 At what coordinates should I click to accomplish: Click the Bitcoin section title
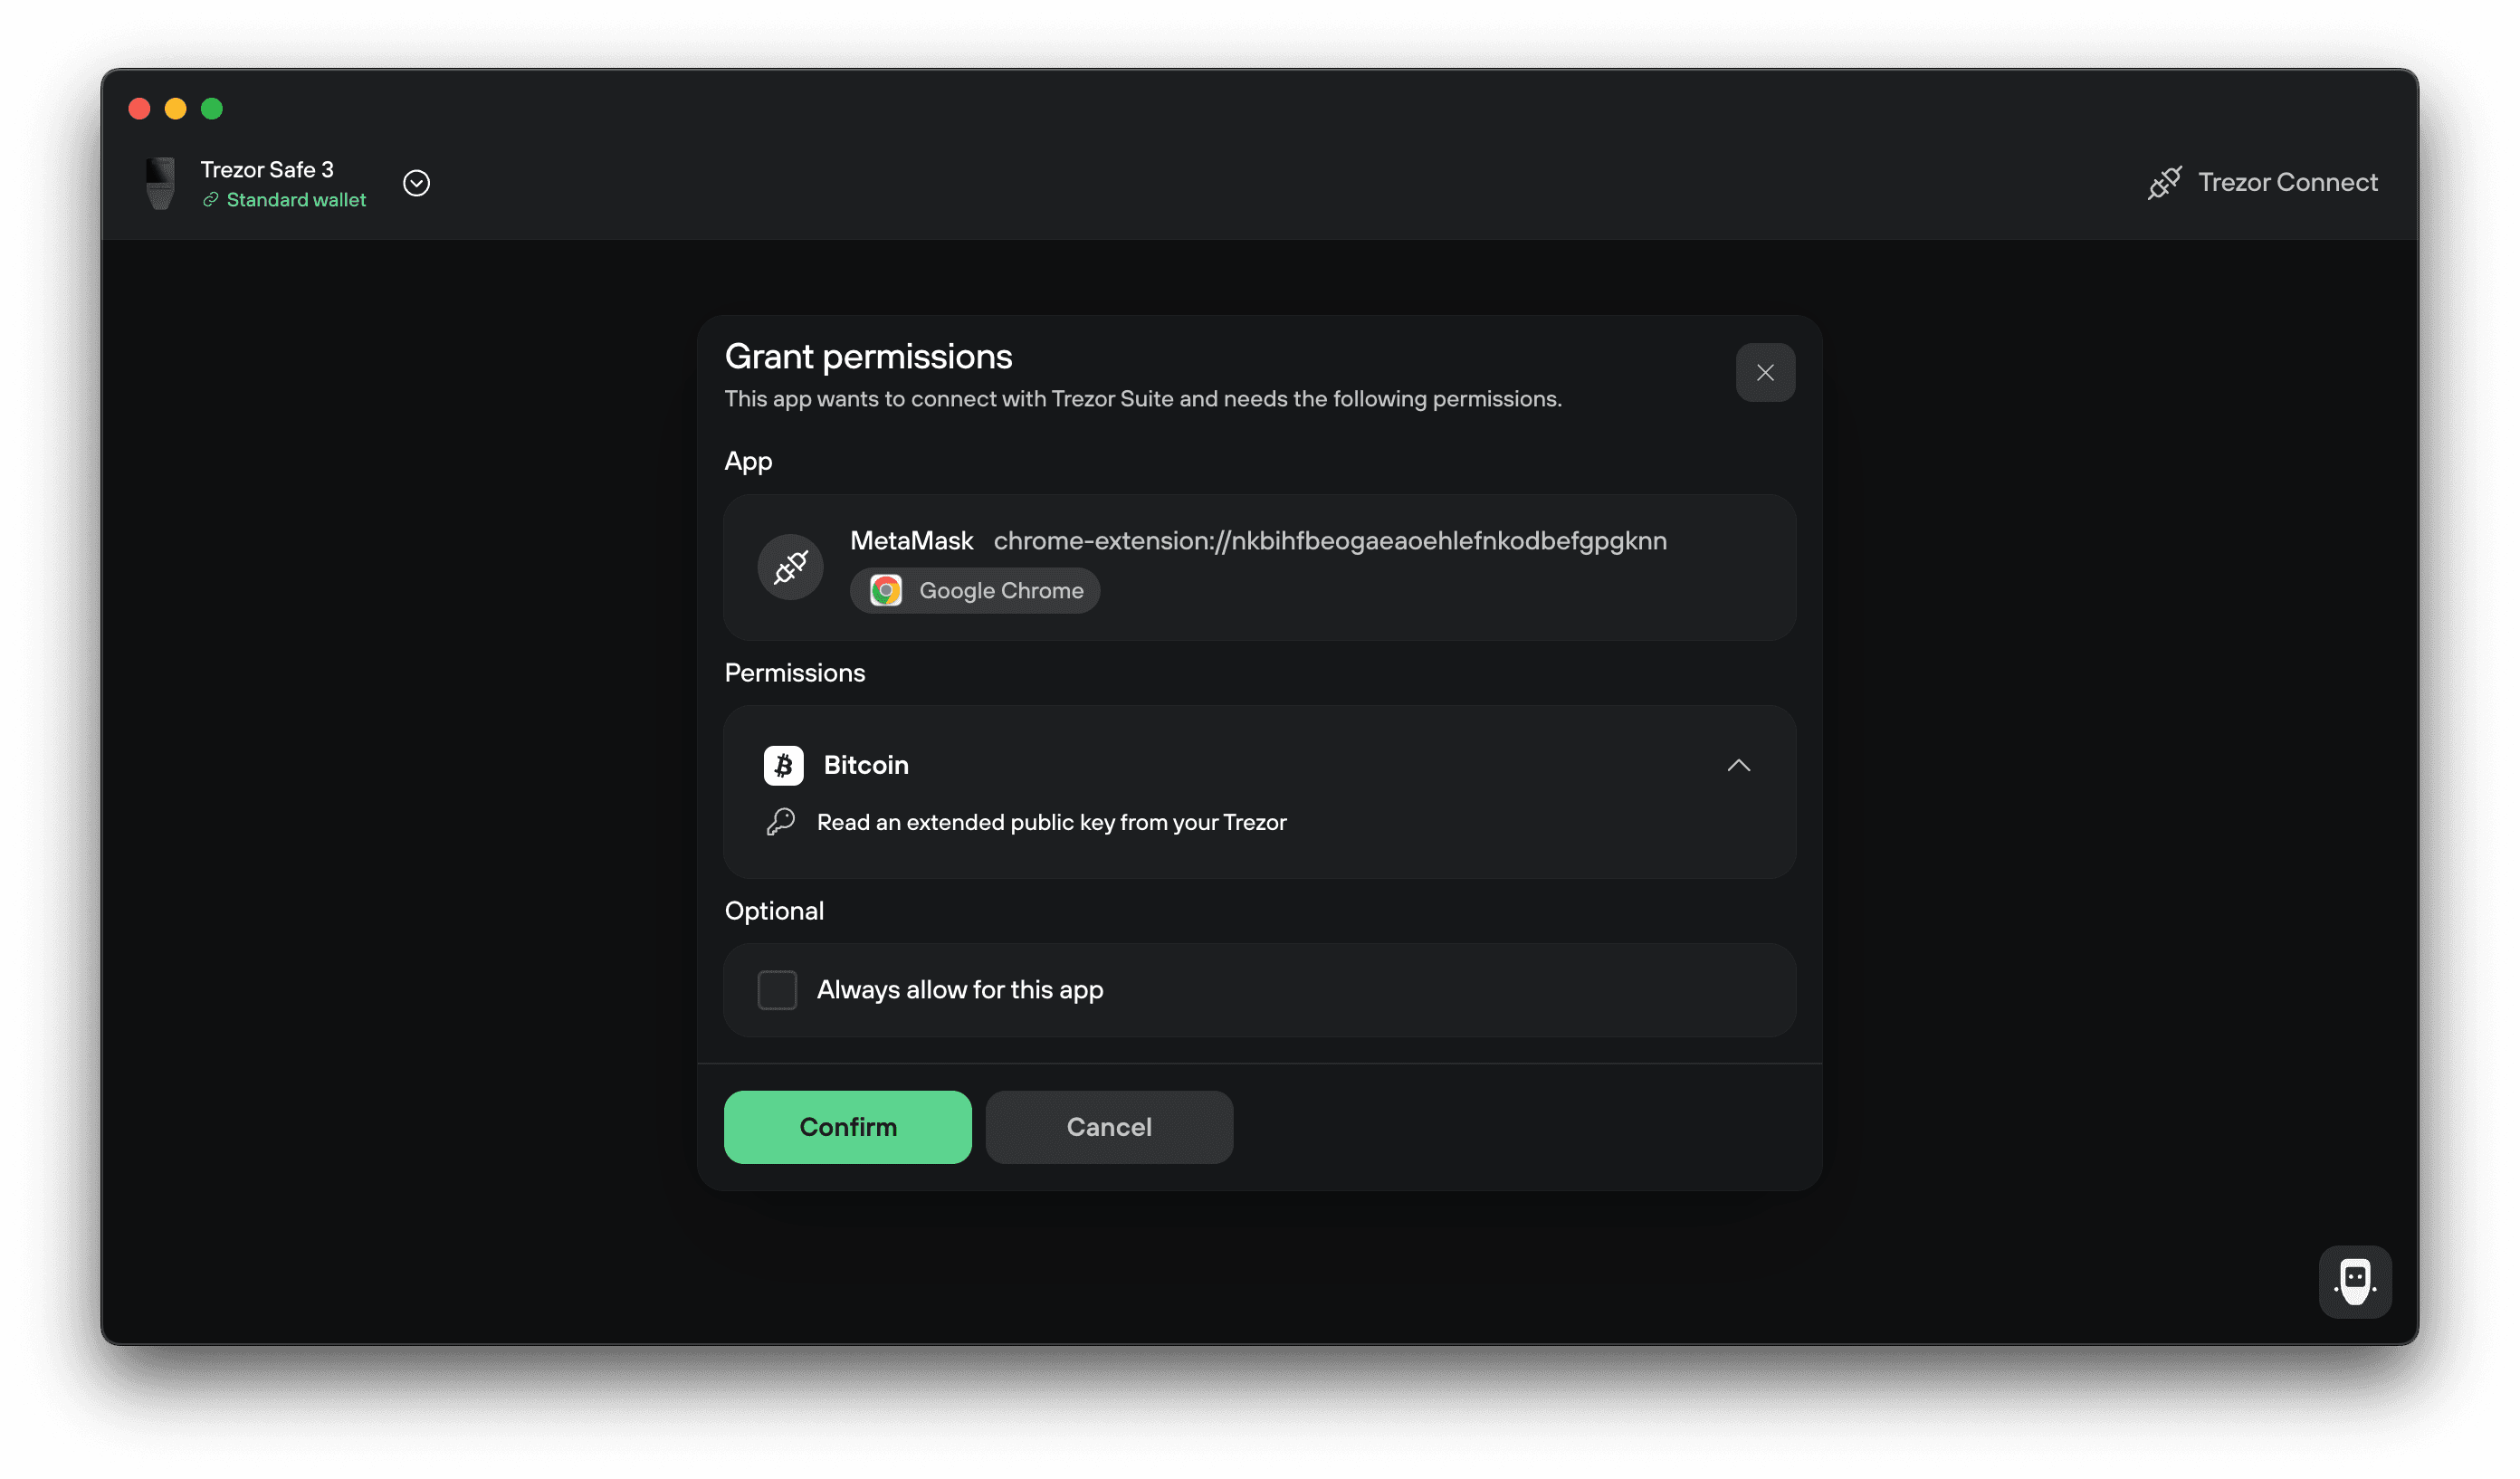[866, 765]
